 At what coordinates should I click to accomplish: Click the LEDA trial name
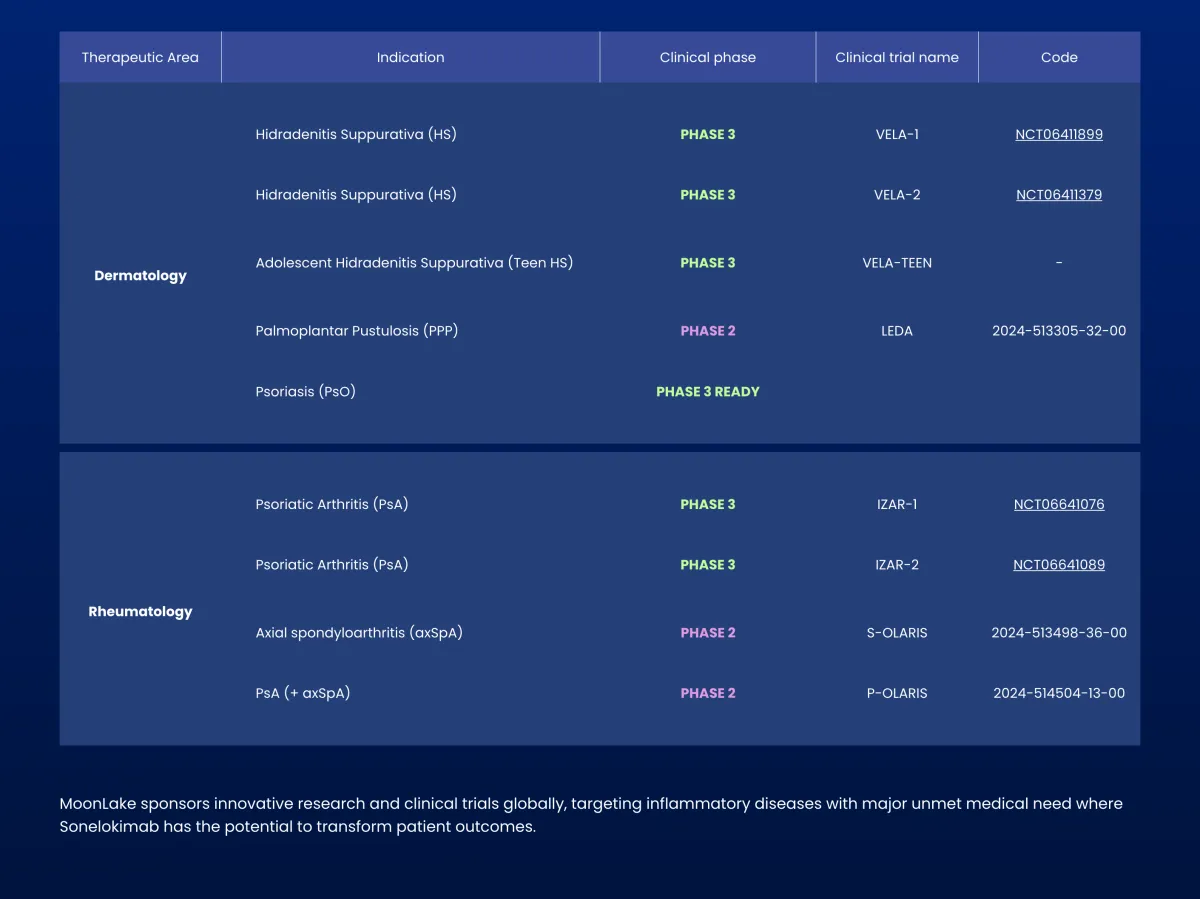click(896, 331)
